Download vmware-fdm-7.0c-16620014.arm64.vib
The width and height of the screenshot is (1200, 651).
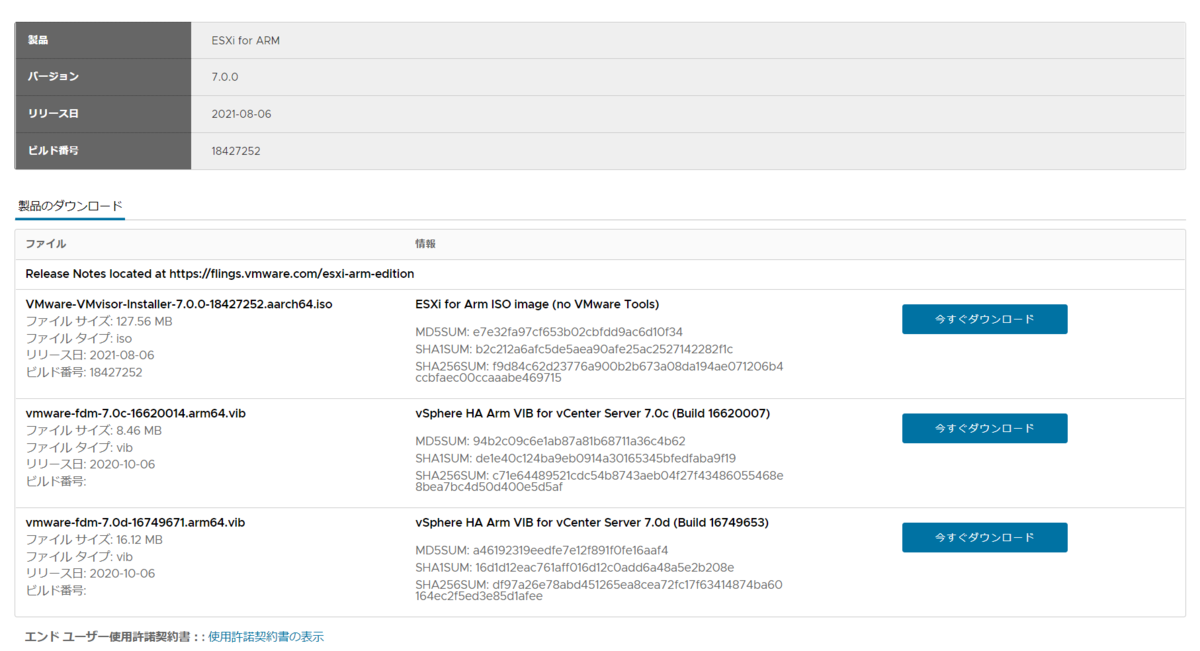point(984,428)
